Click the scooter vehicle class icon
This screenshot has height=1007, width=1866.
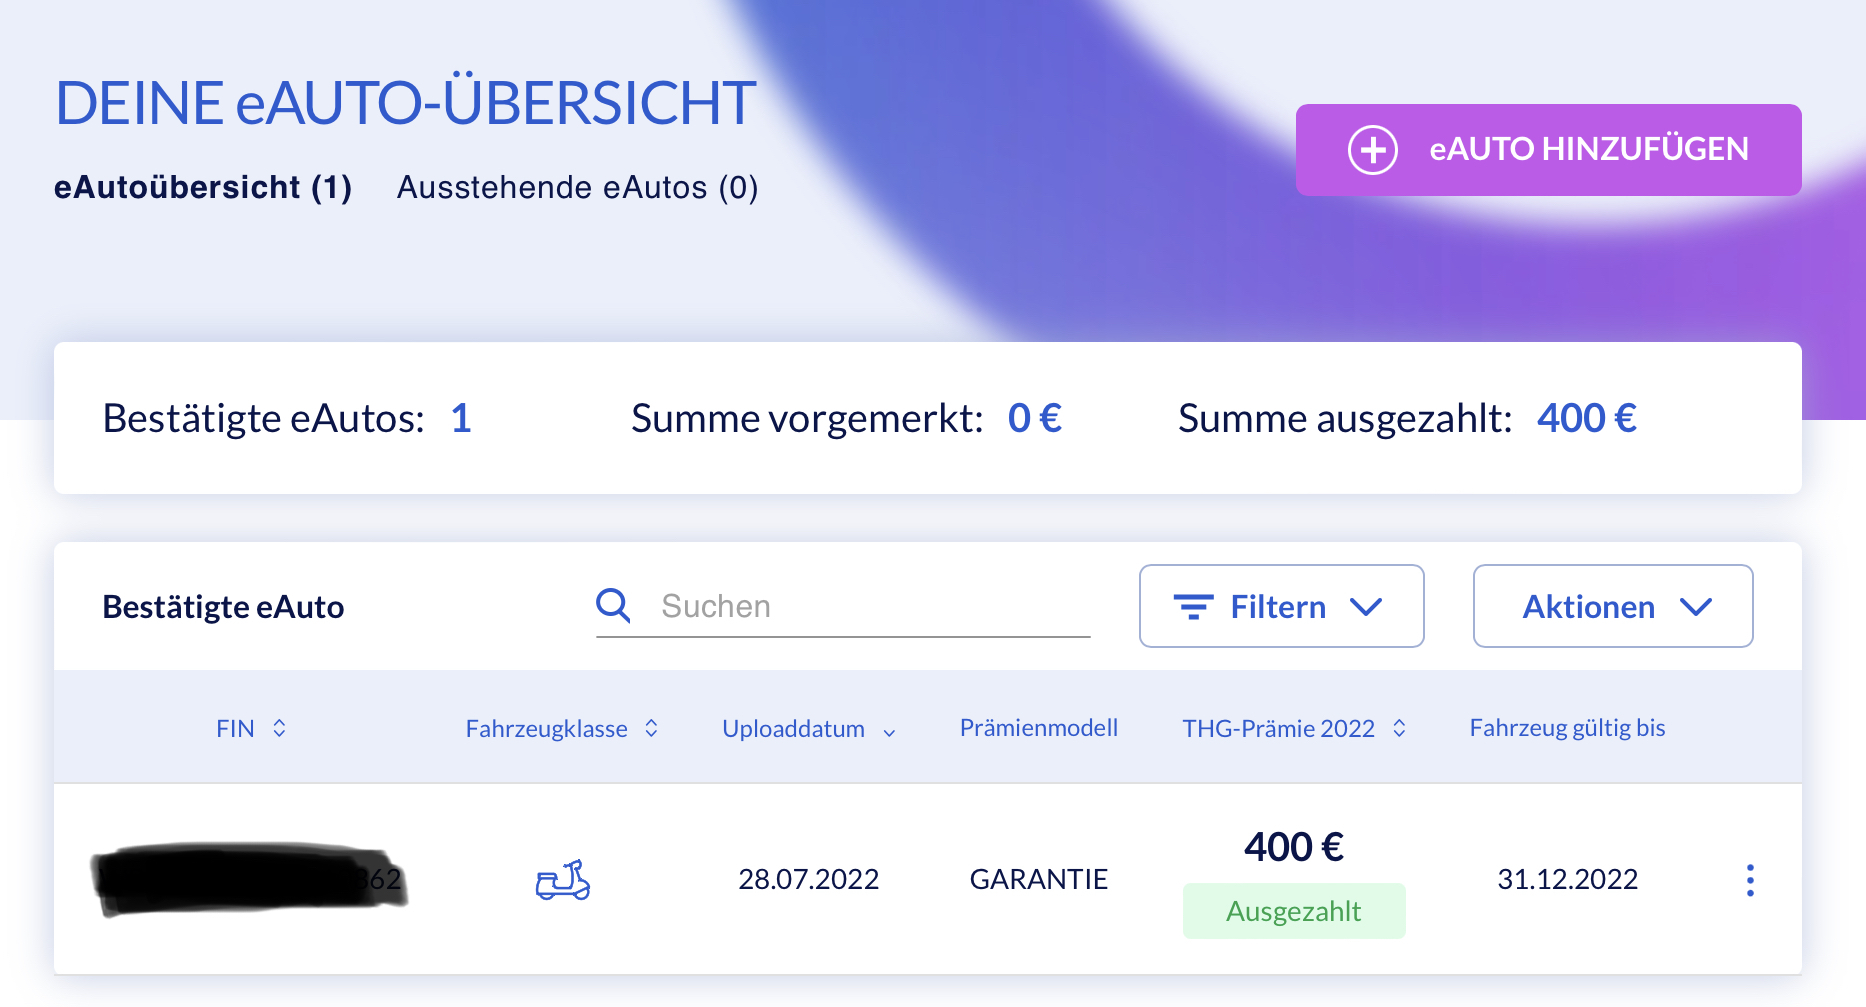pyautogui.click(x=563, y=880)
